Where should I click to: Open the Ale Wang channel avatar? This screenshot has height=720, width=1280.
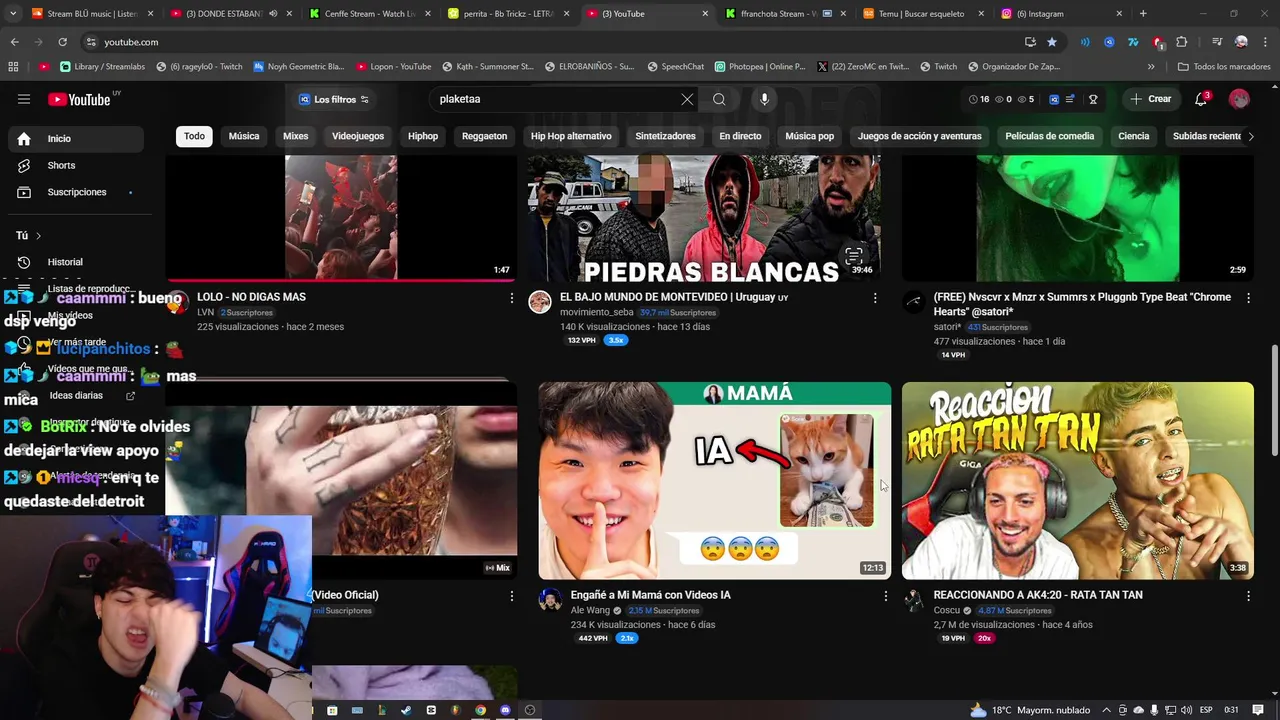pyautogui.click(x=550, y=600)
